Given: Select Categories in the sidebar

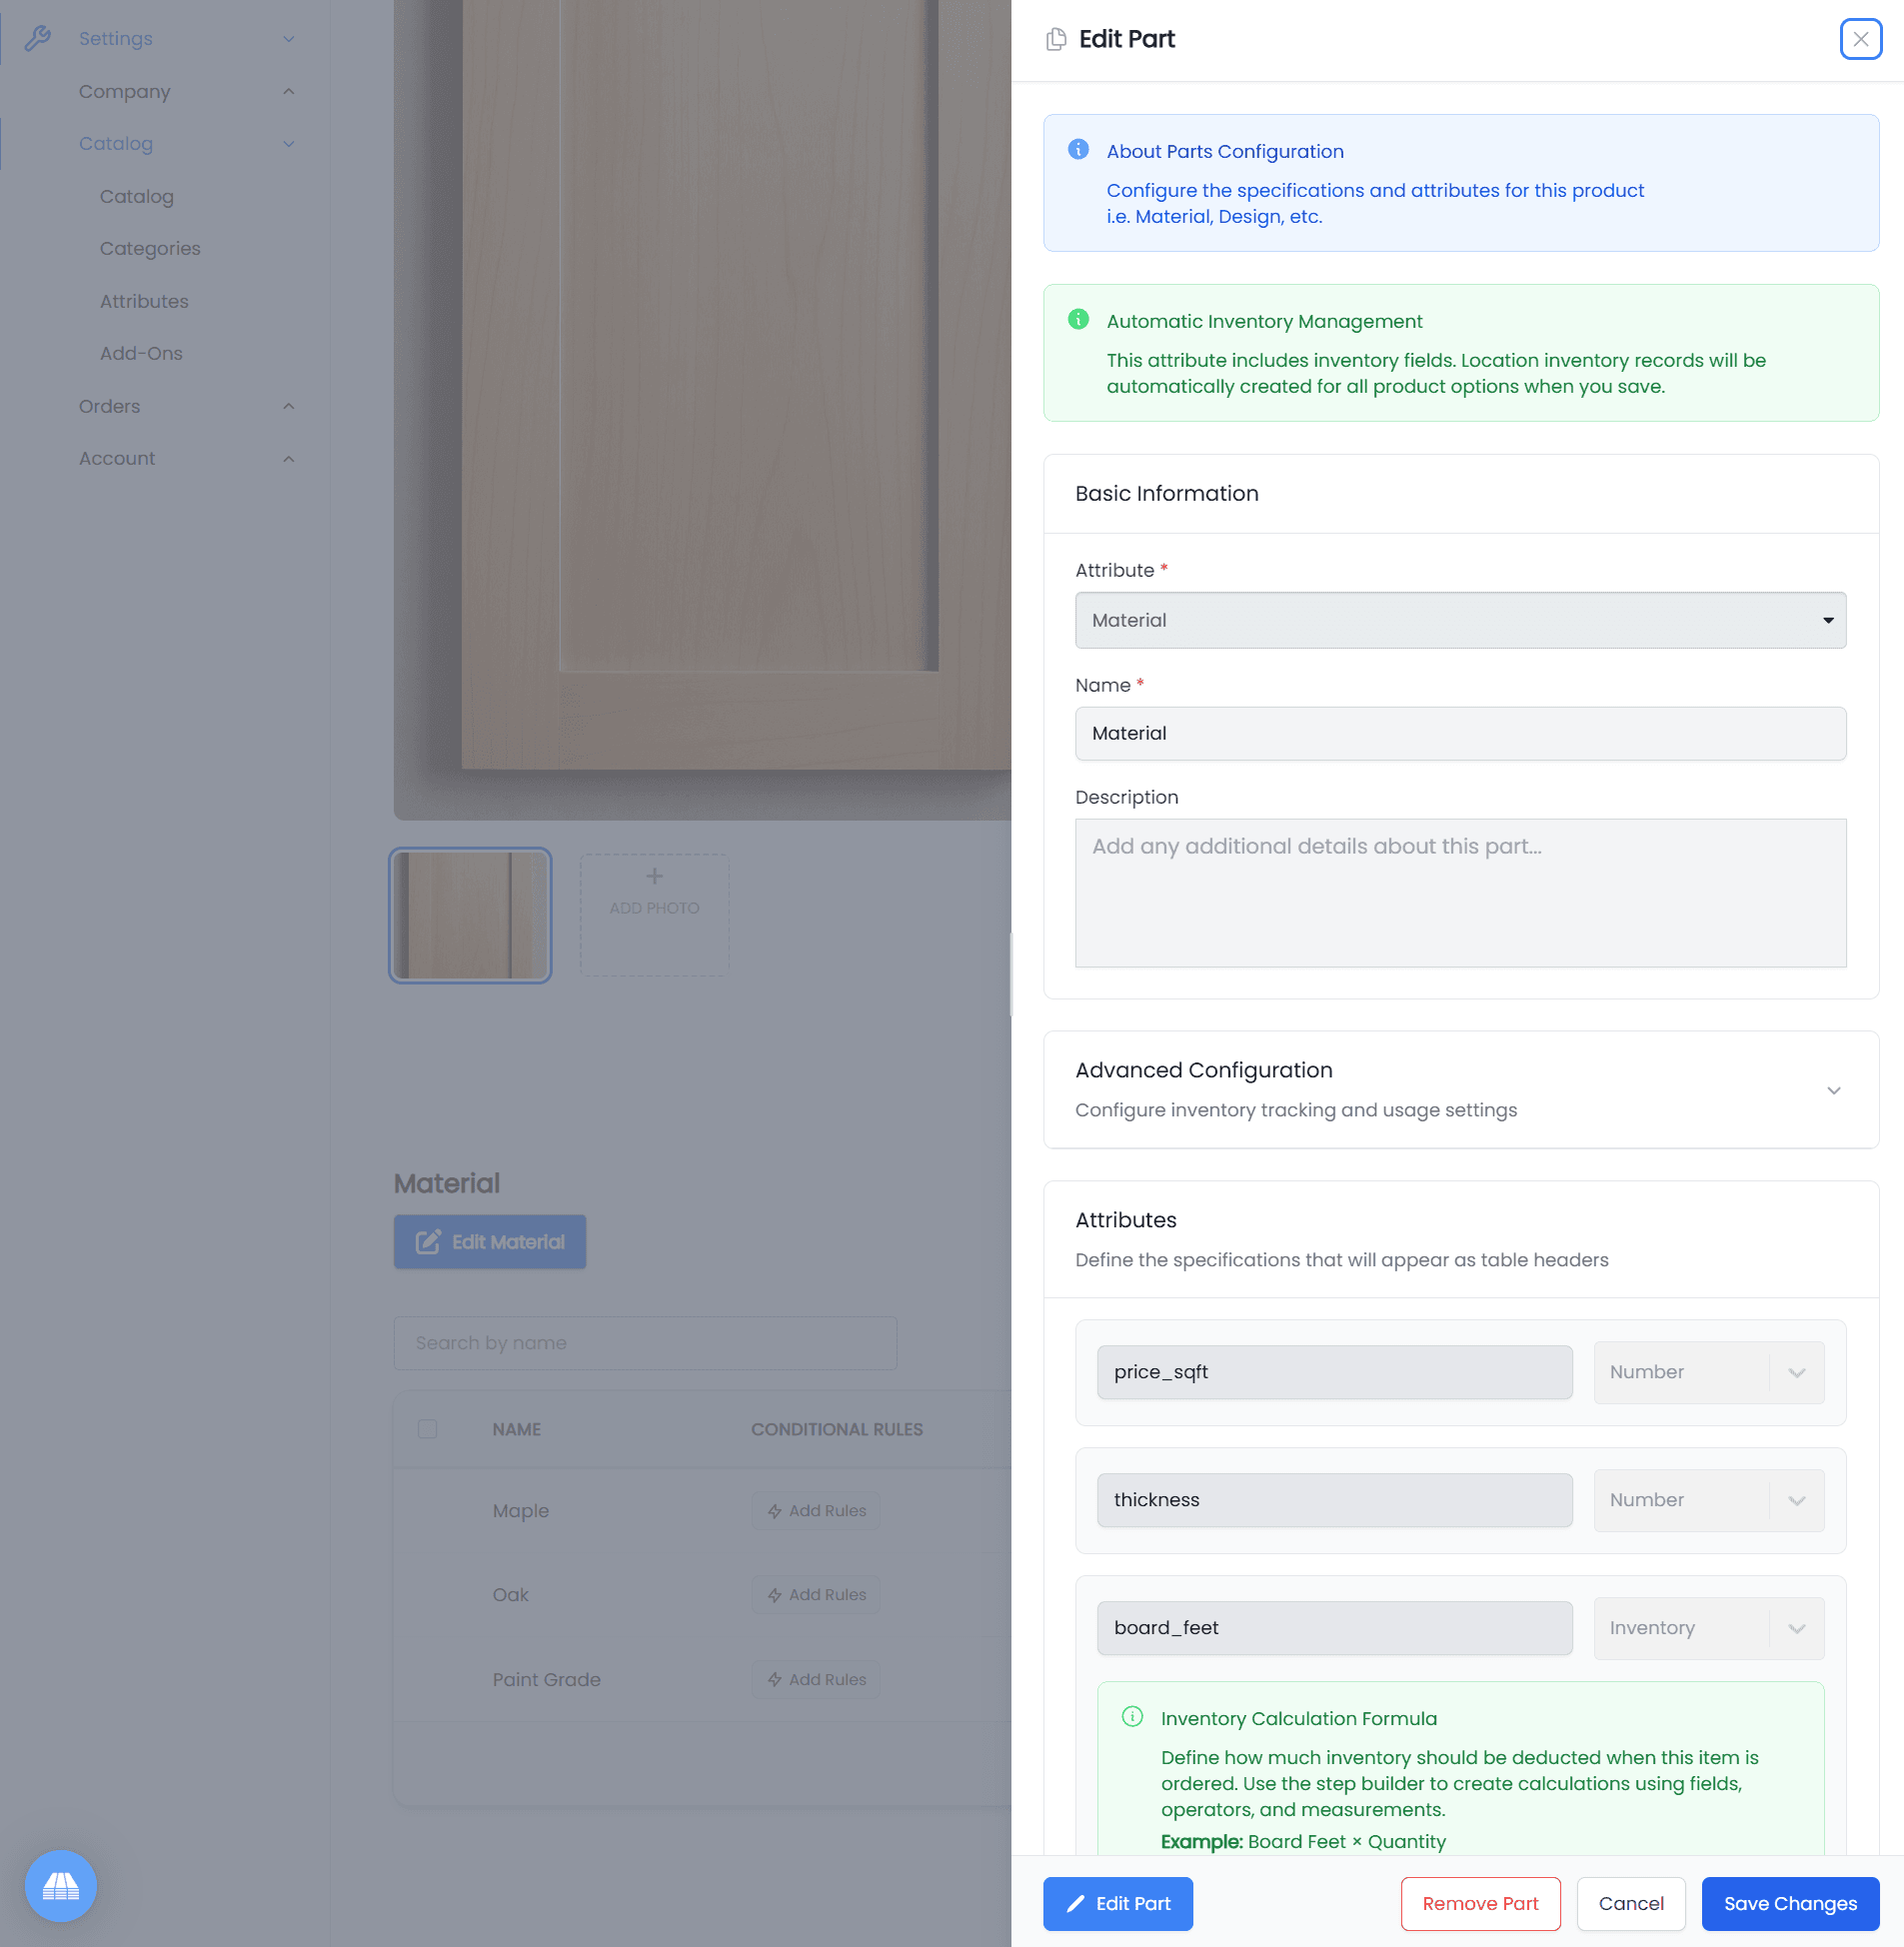Looking at the screenshot, I should click(x=150, y=248).
